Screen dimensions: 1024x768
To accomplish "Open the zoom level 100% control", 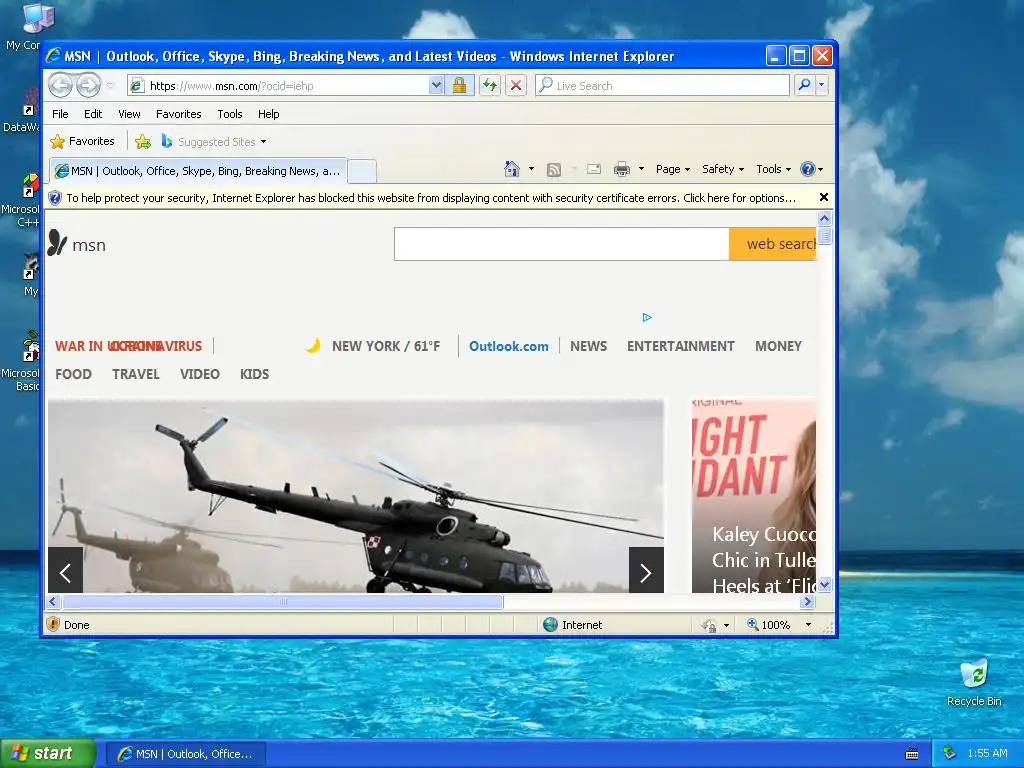I will click(778, 625).
